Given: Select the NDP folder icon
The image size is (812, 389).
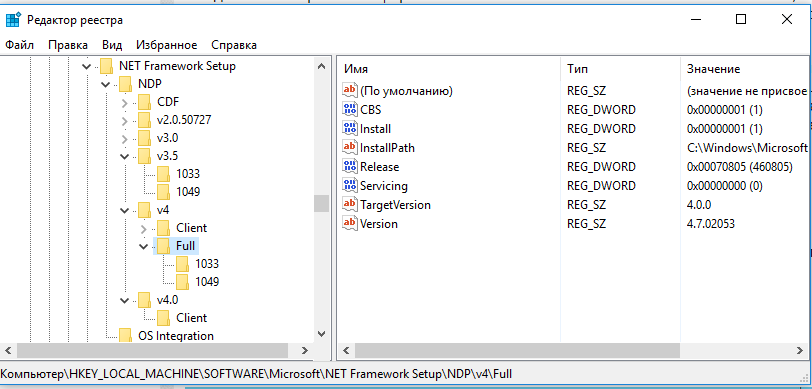Looking at the screenshot, I should pos(126,84).
